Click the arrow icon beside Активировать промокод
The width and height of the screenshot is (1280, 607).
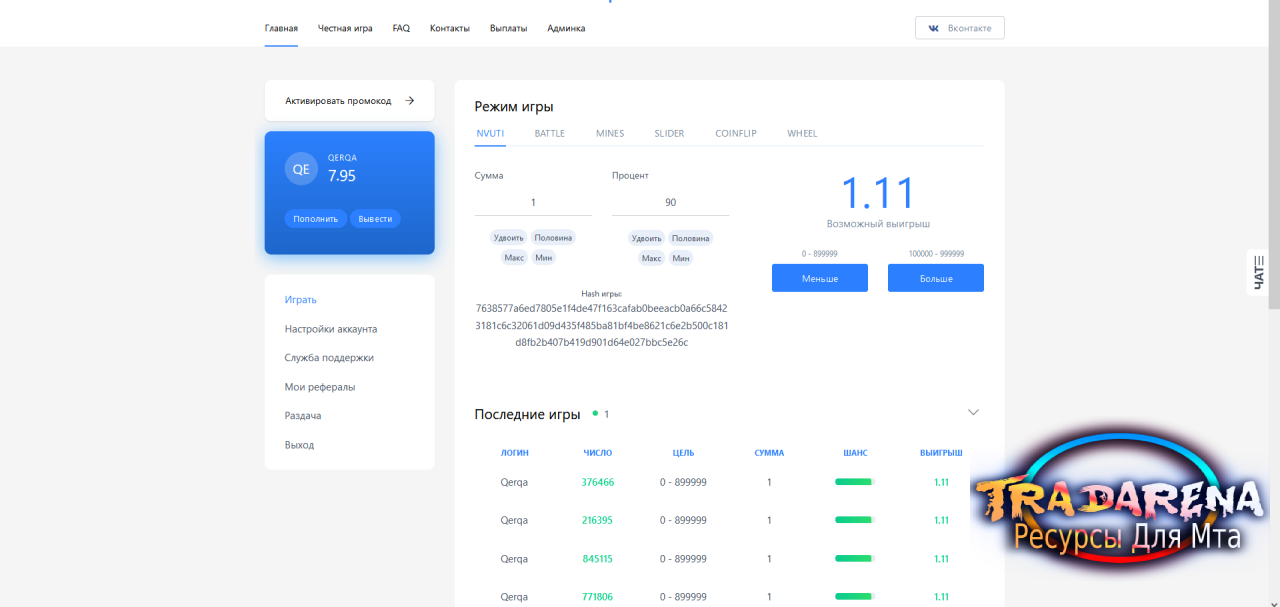point(410,100)
